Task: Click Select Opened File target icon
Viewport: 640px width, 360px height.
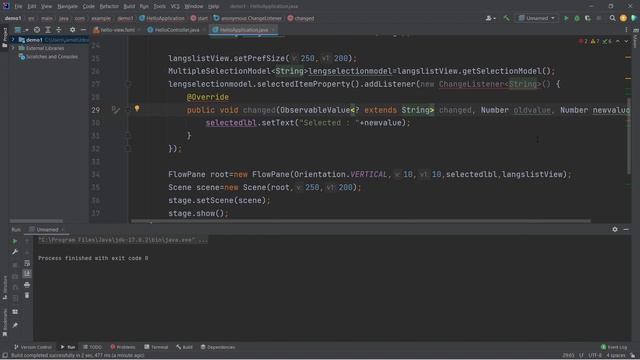Action: coord(37,30)
